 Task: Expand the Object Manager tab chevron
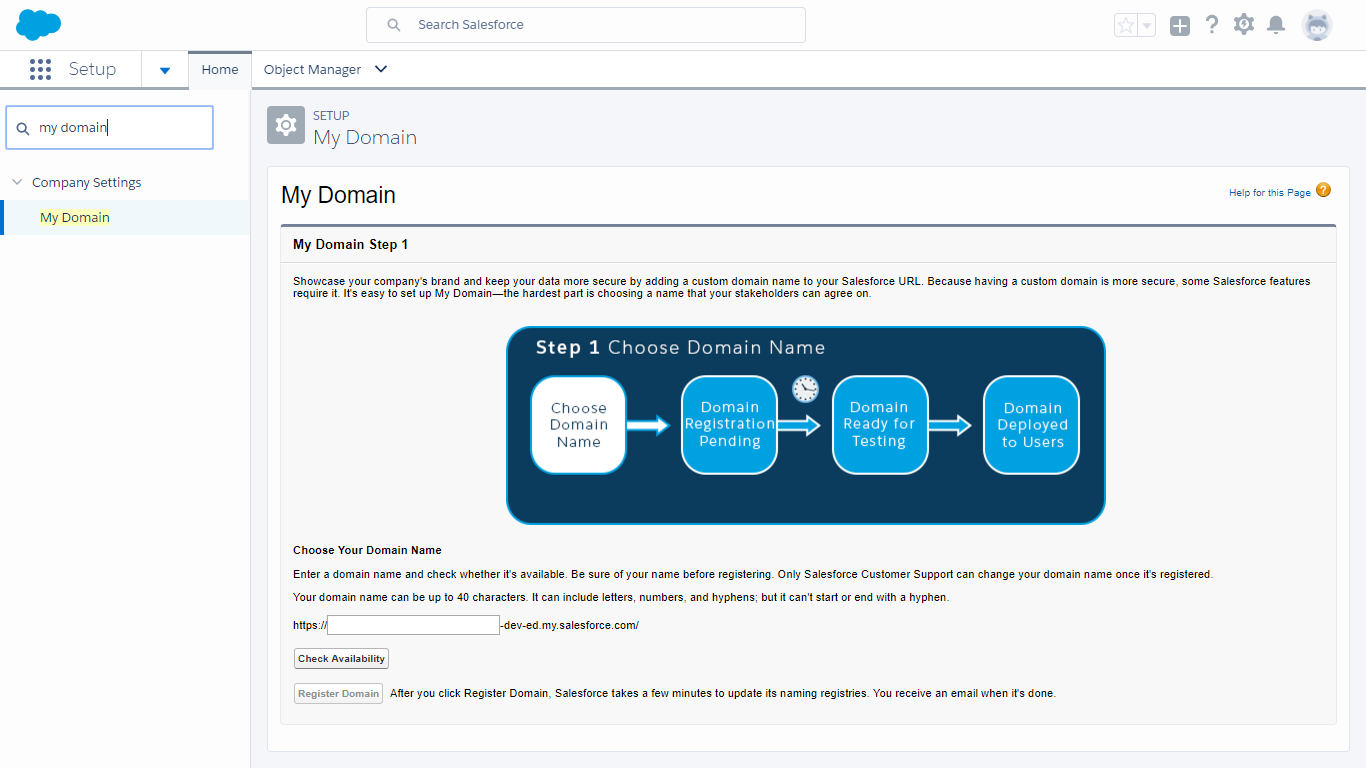tap(380, 69)
